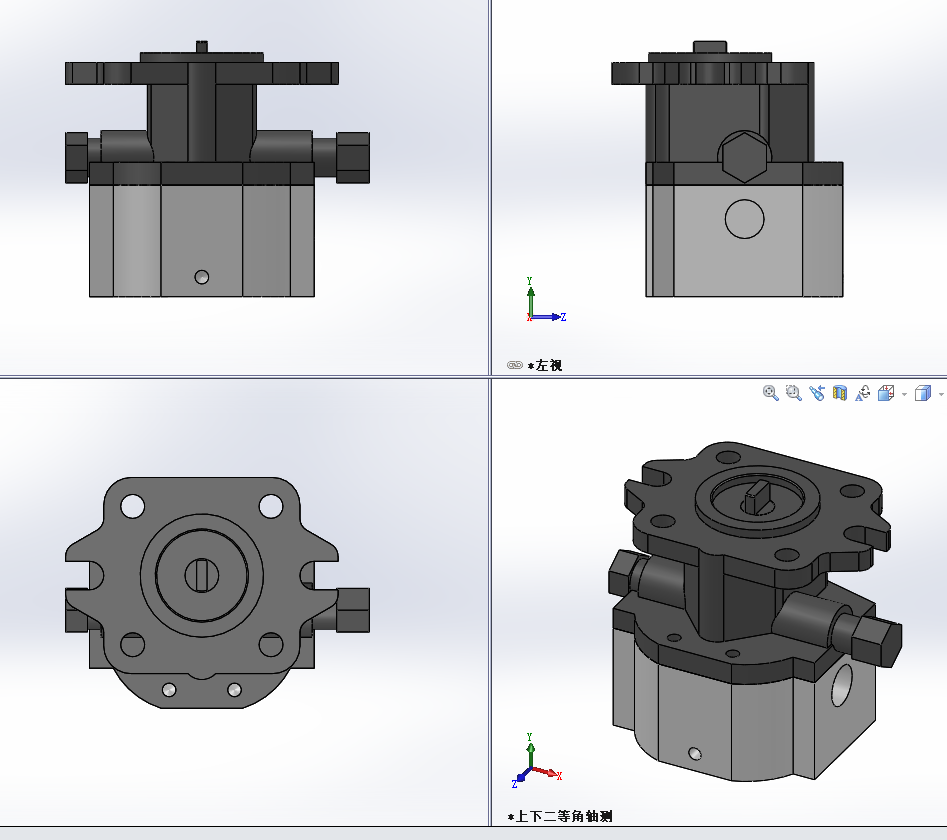Select shaft key in isometric view
This screenshot has height=840, width=947.
[x=755, y=497]
